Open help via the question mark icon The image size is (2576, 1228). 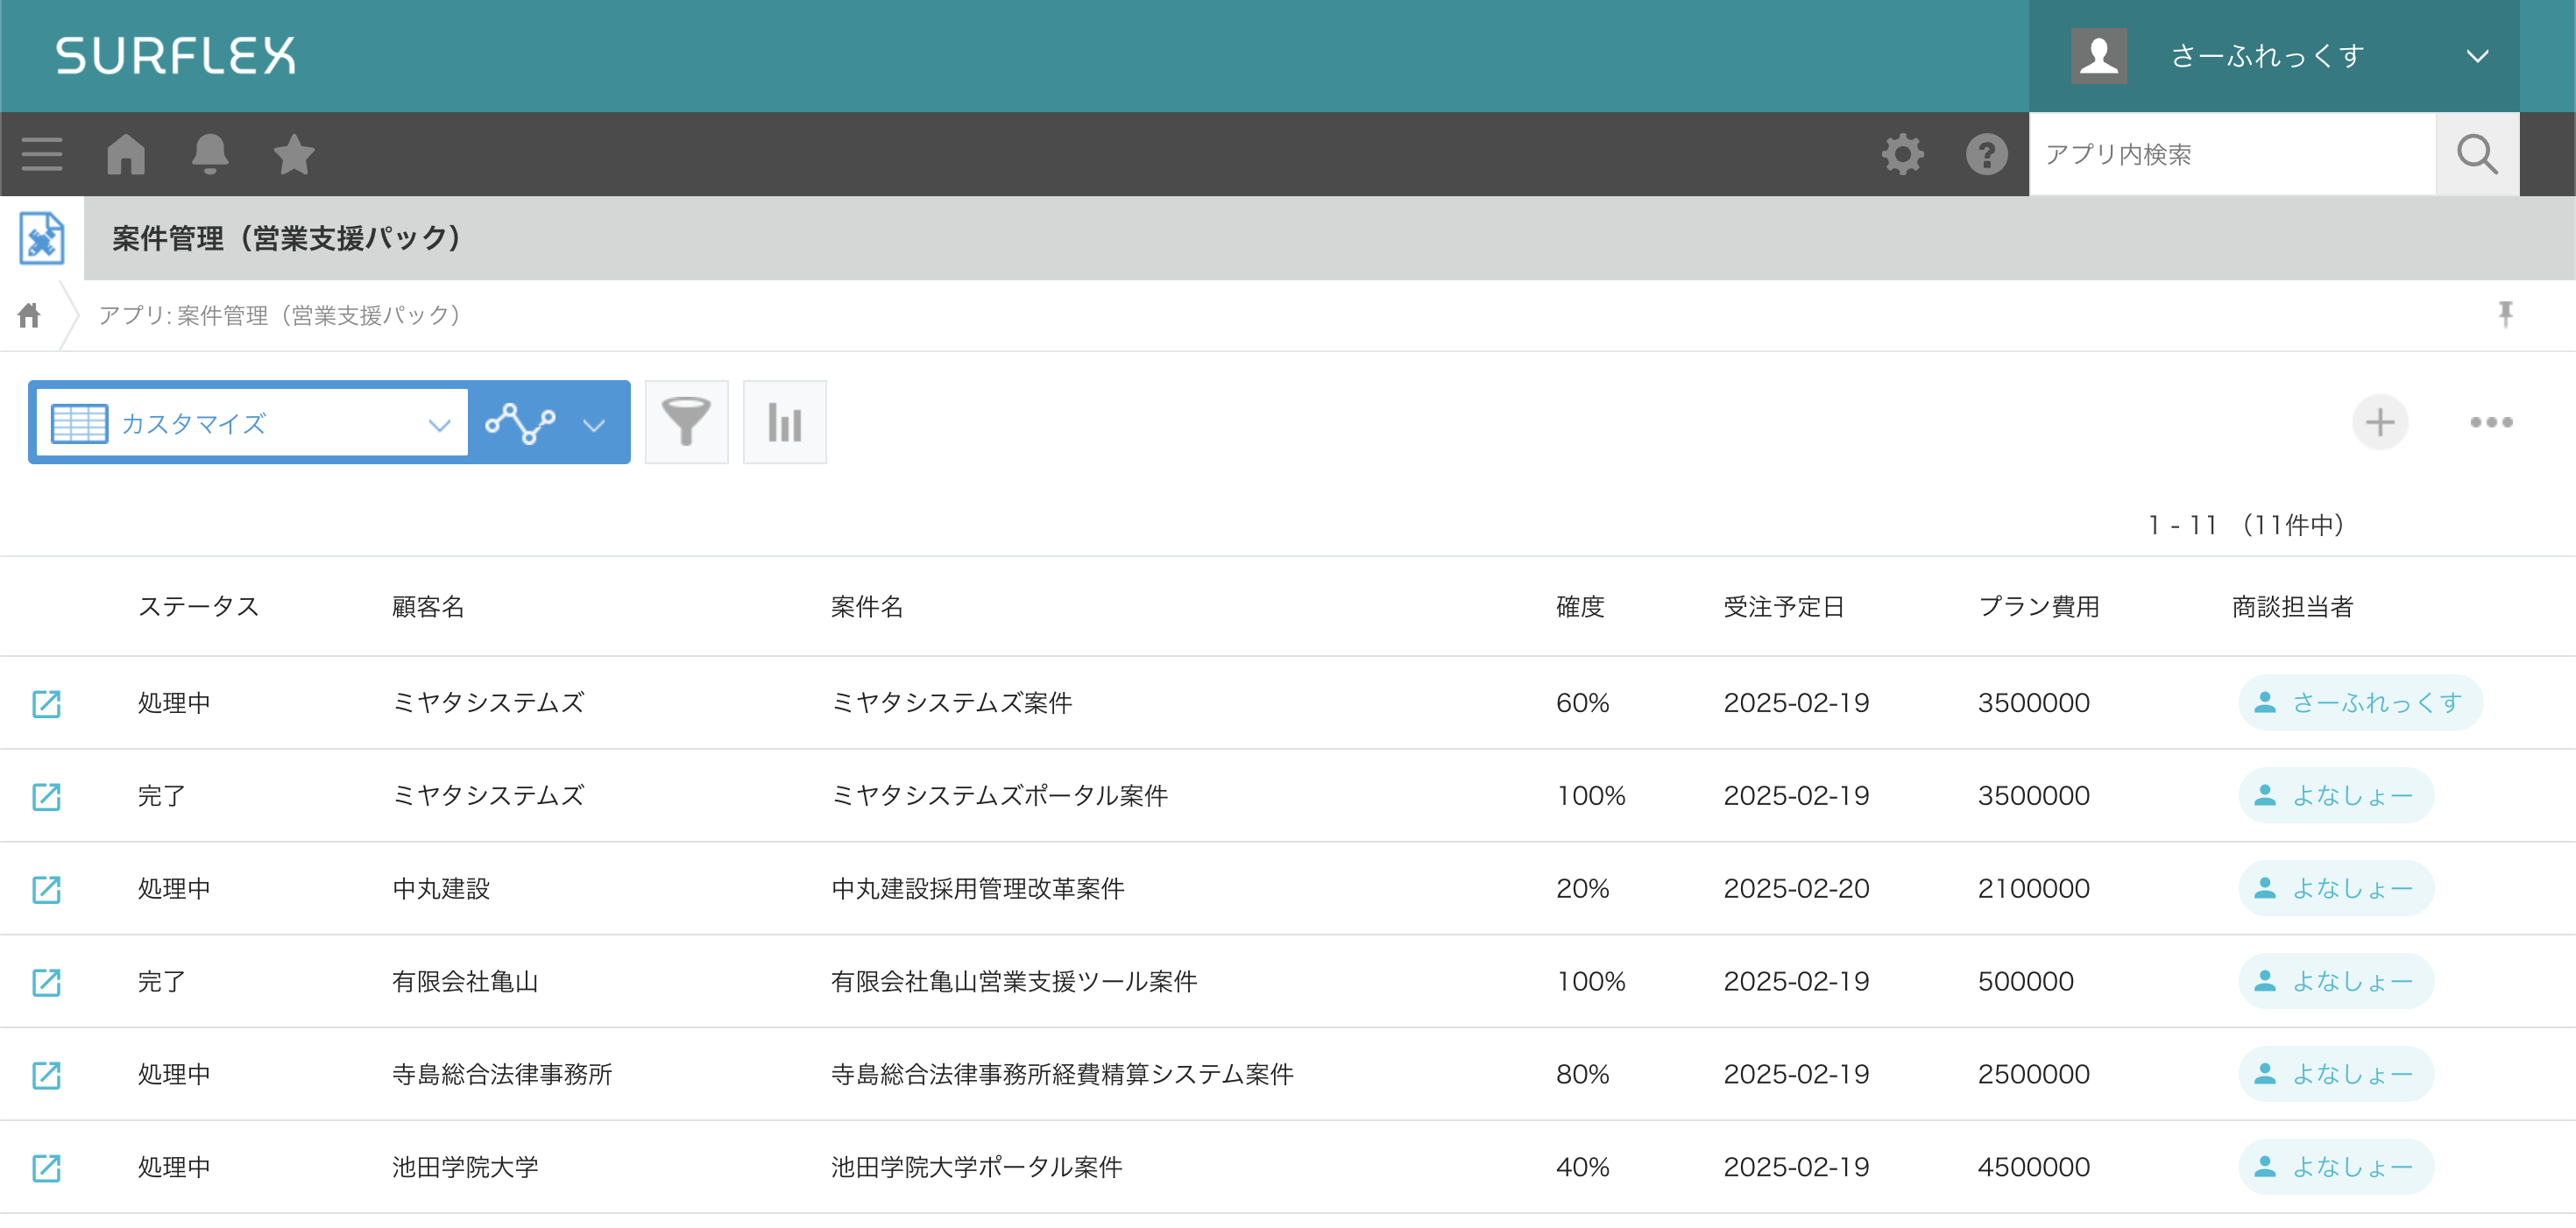(x=1983, y=154)
